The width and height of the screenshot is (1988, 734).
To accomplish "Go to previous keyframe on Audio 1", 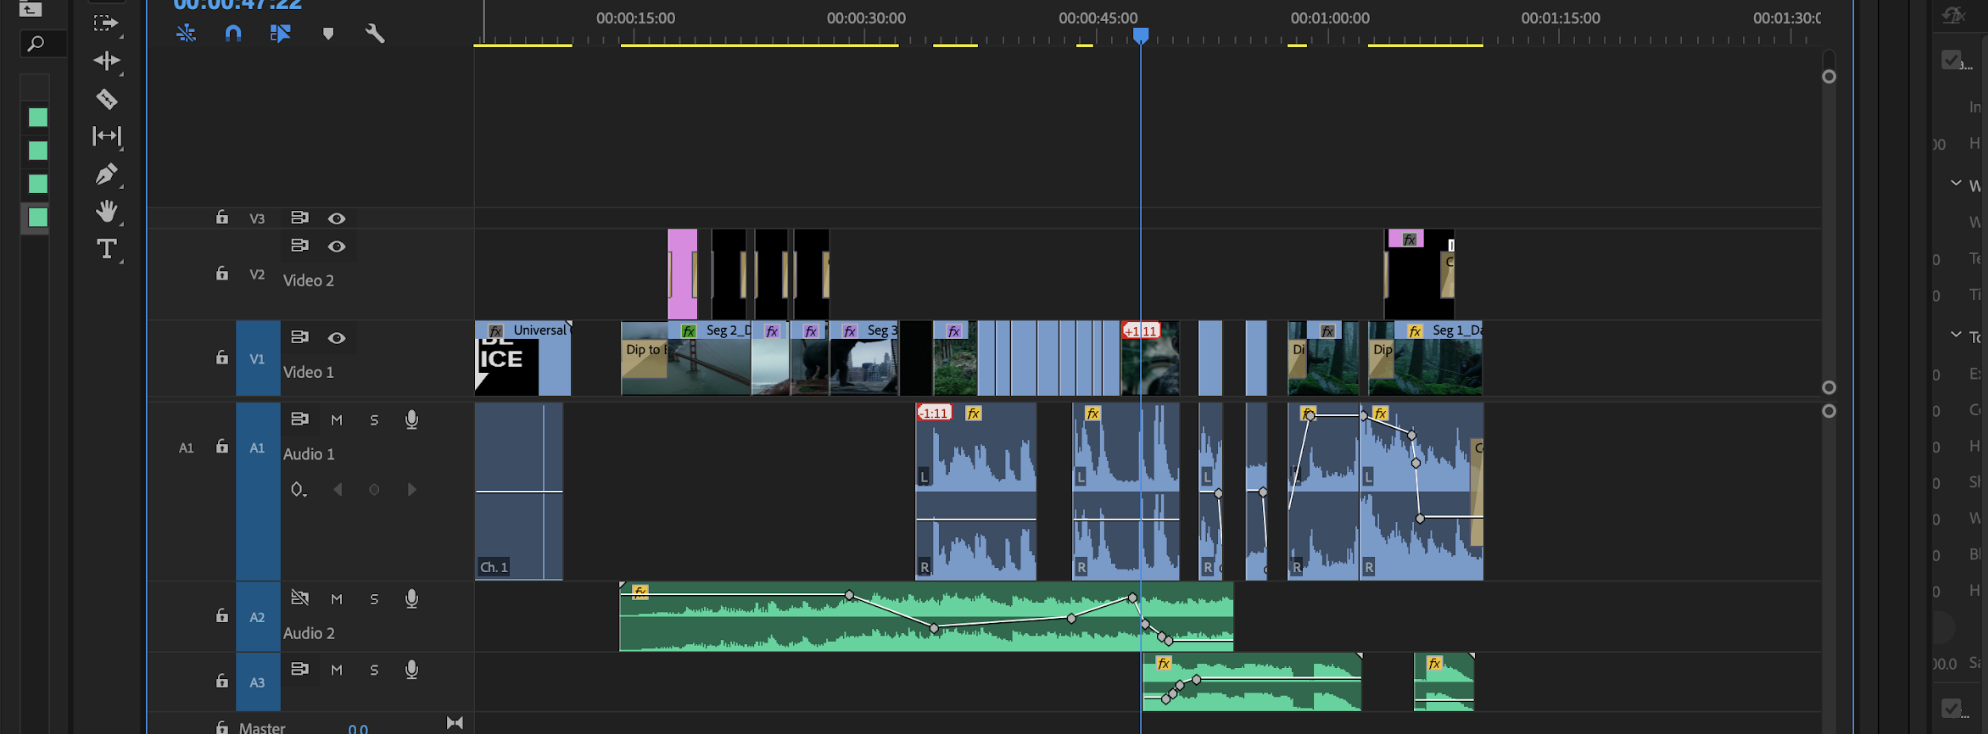I will point(338,489).
